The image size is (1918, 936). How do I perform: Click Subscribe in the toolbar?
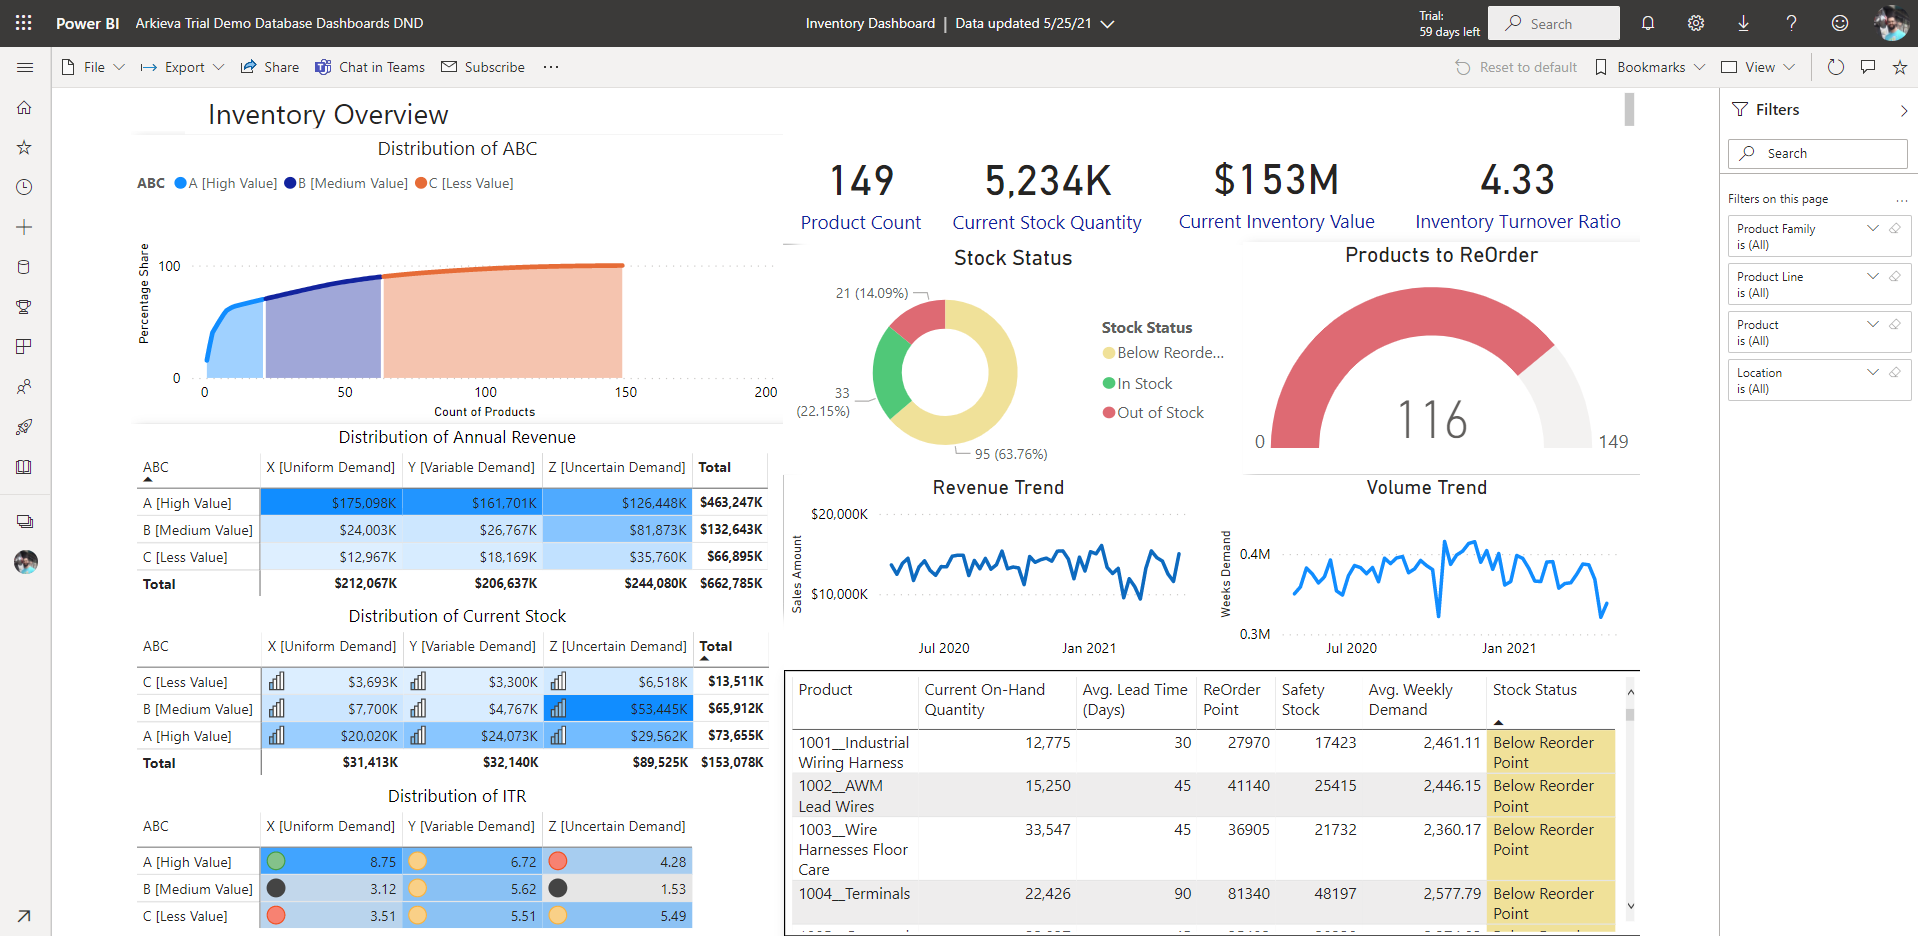click(483, 67)
